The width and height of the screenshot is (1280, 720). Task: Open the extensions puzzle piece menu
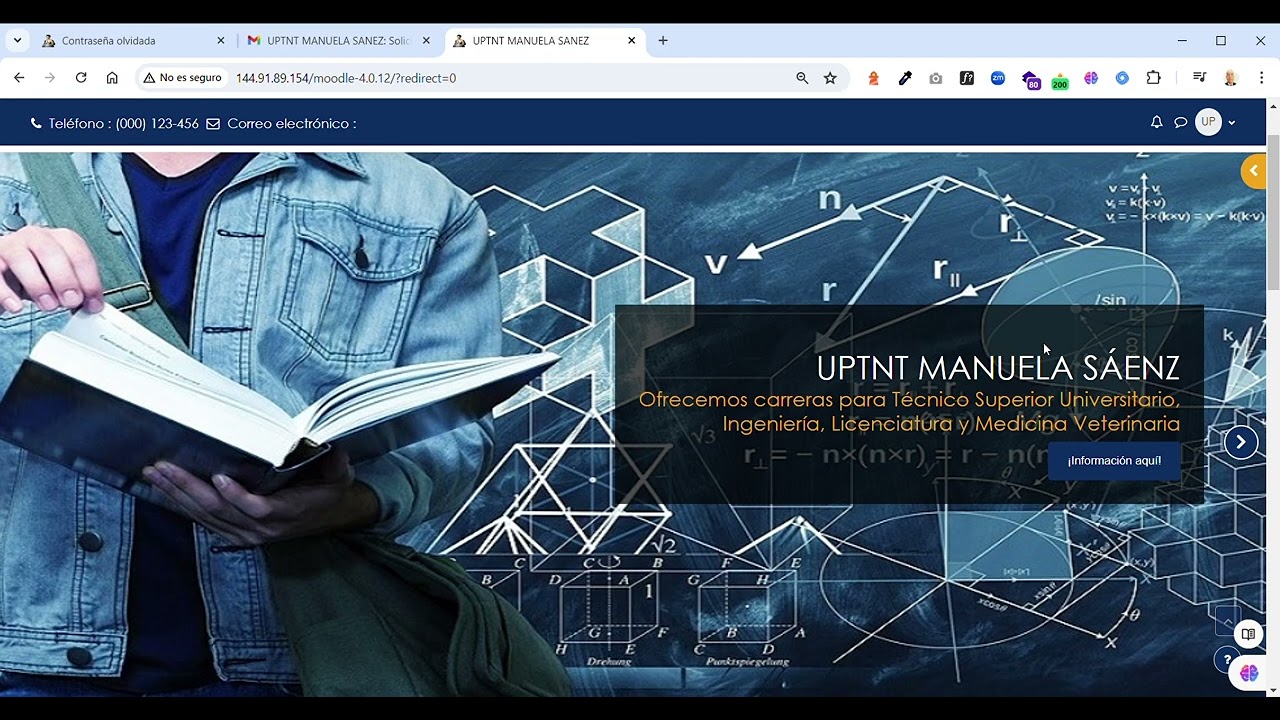1153,78
